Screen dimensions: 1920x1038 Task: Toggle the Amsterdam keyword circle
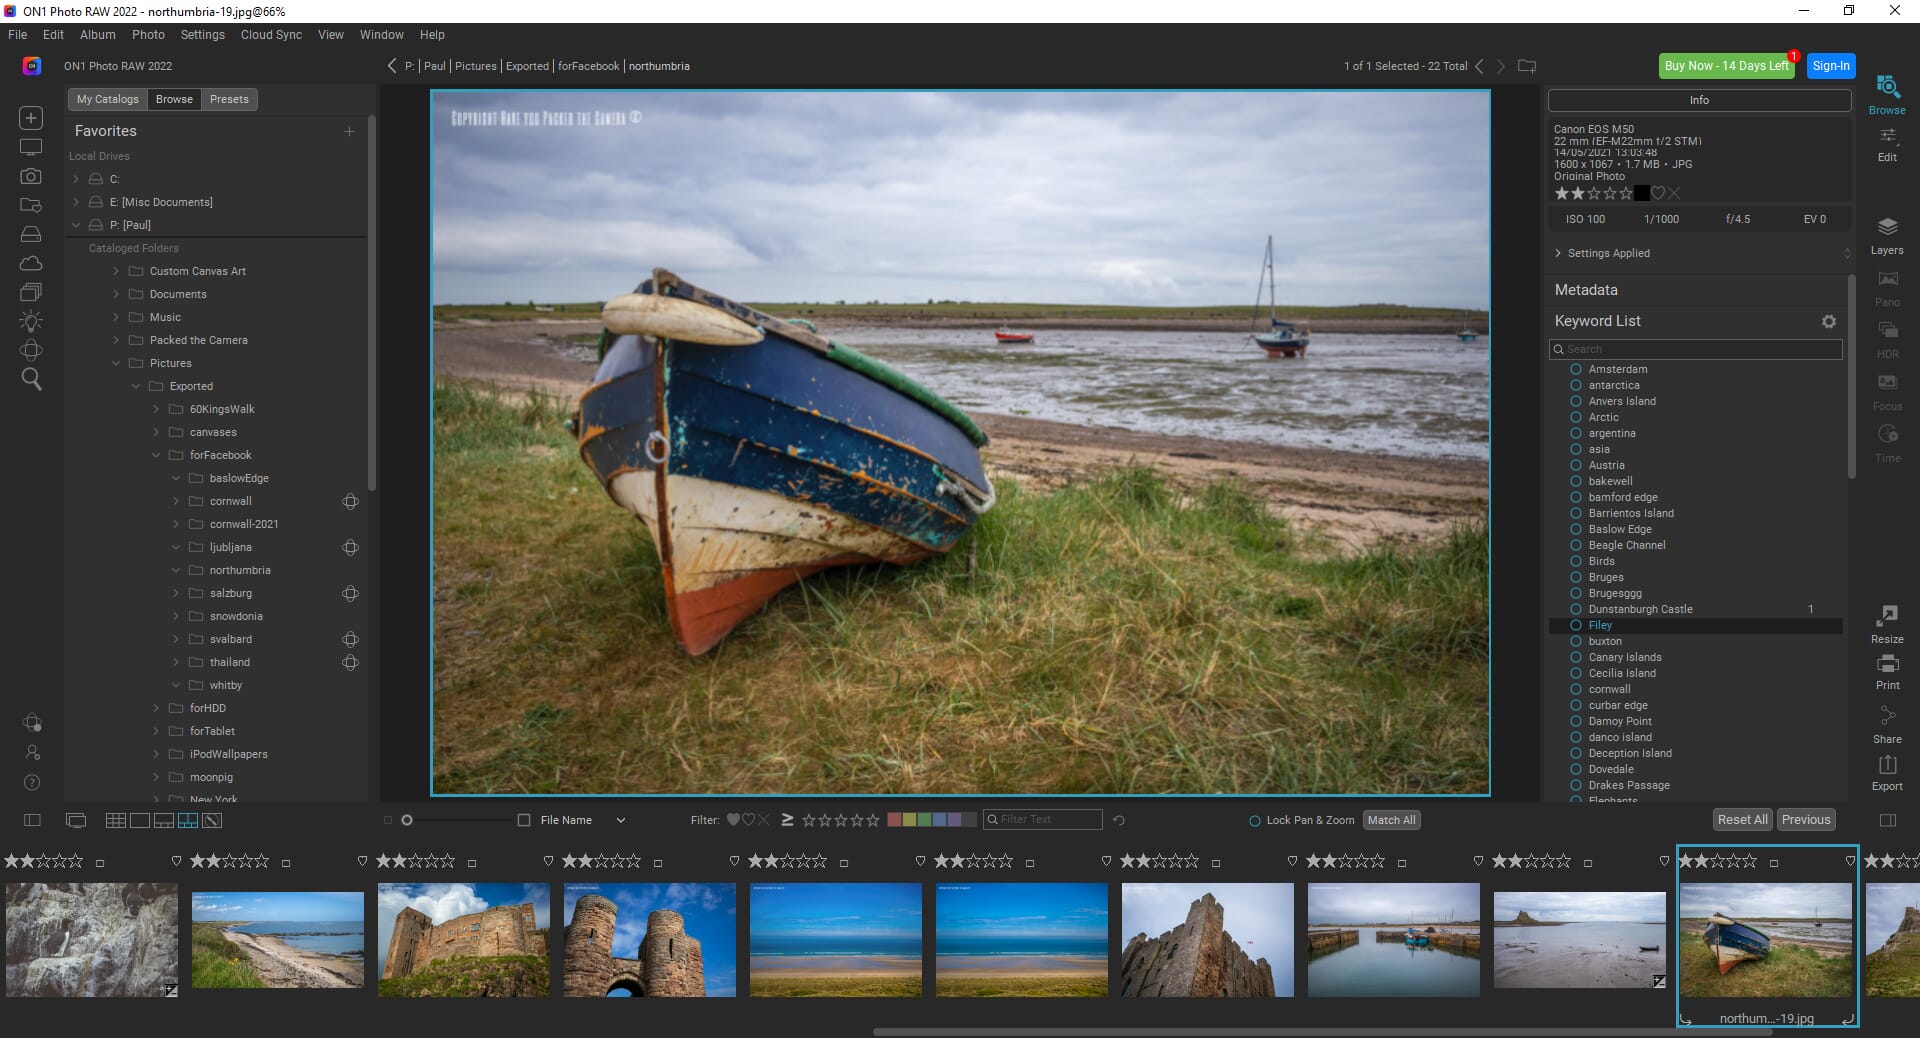point(1576,369)
